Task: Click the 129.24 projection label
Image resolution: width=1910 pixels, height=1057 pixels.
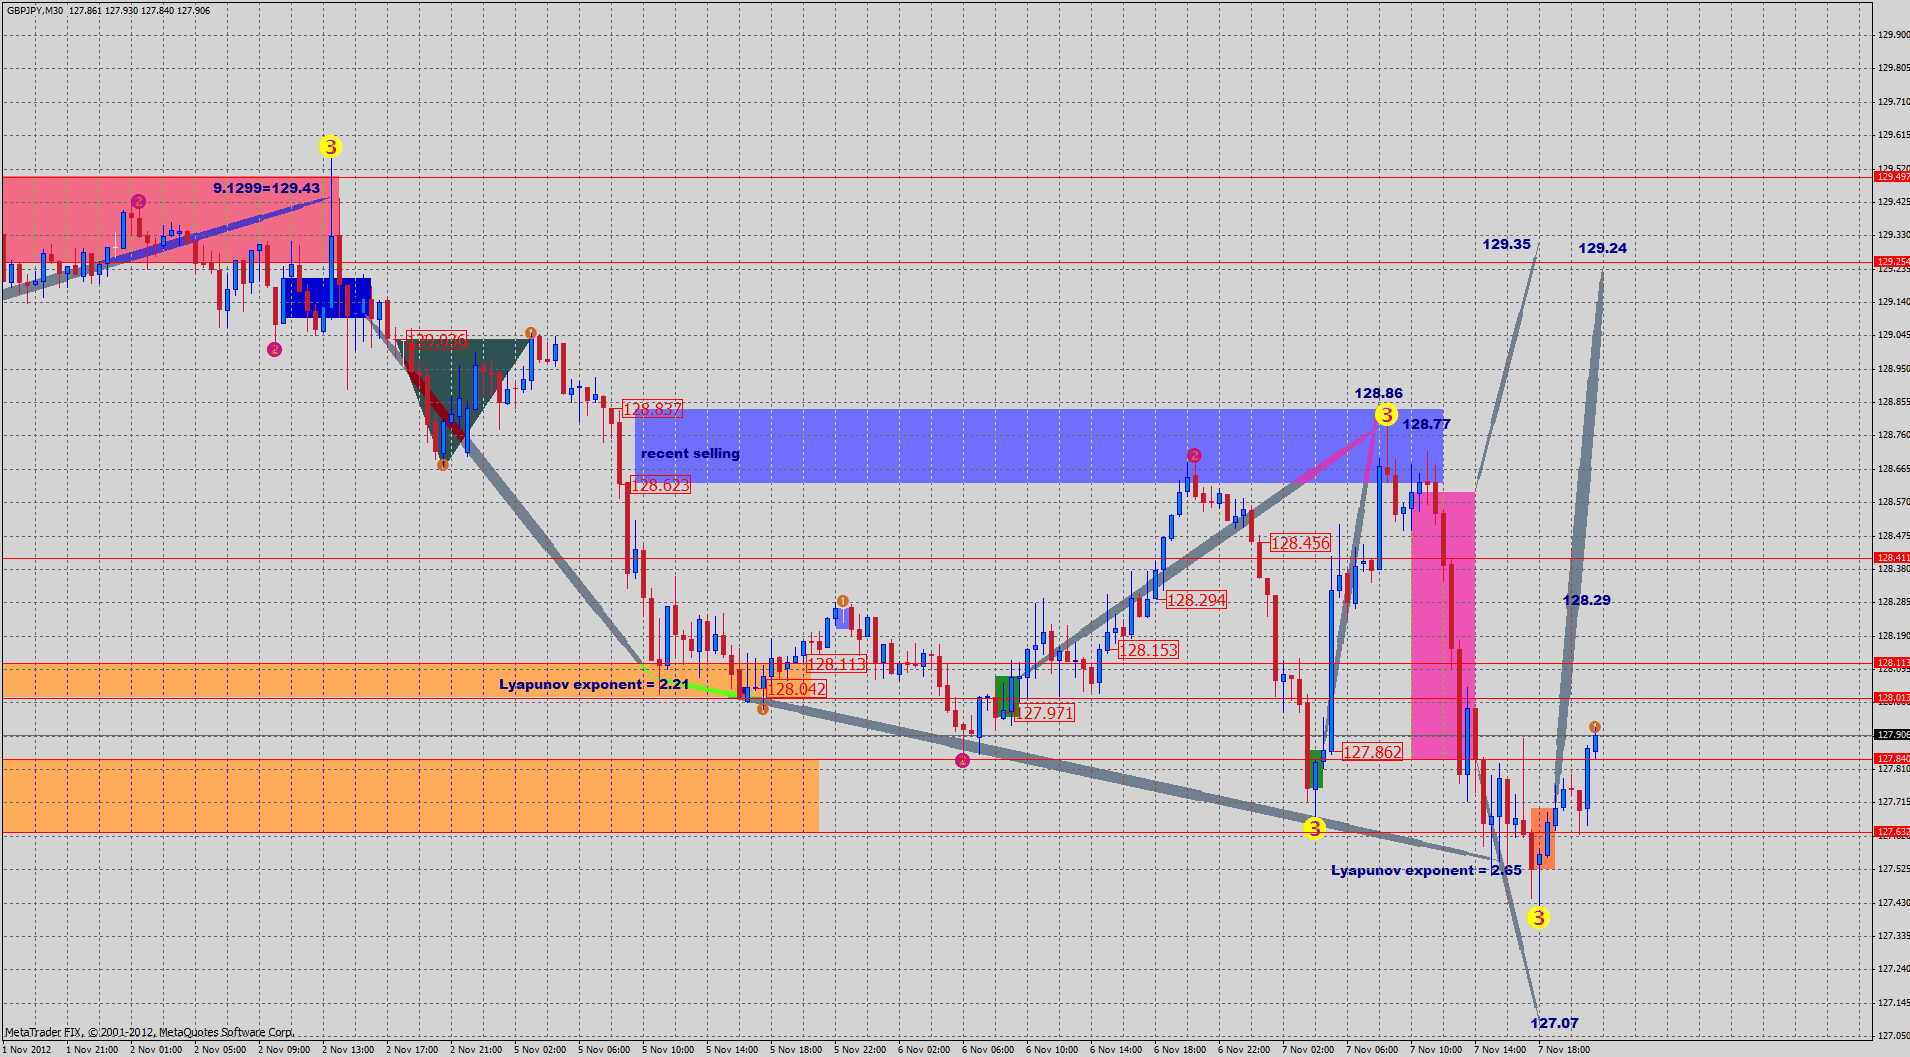Action: pos(1602,248)
